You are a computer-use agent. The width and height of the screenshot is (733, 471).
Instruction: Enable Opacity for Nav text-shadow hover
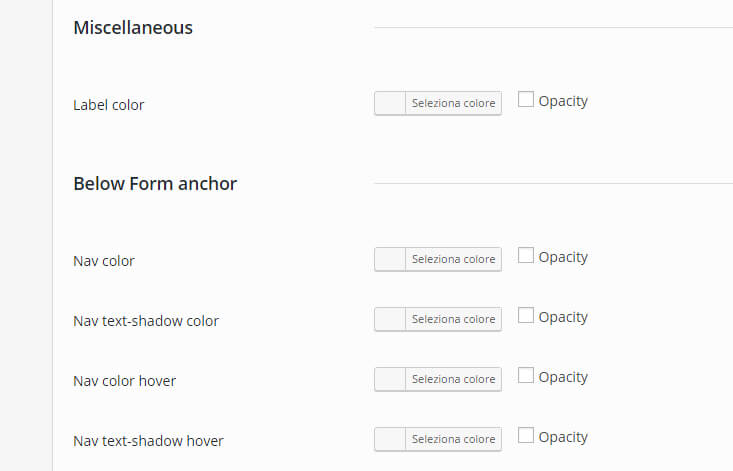point(526,435)
